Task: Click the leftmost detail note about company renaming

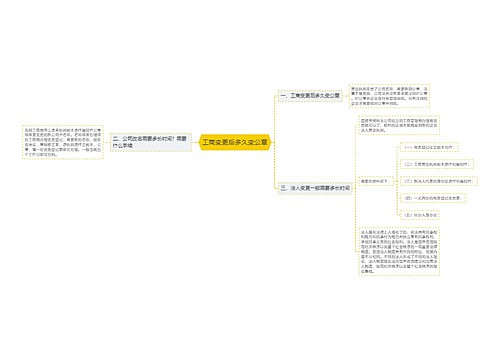Action: pyautogui.click(x=63, y=142)
